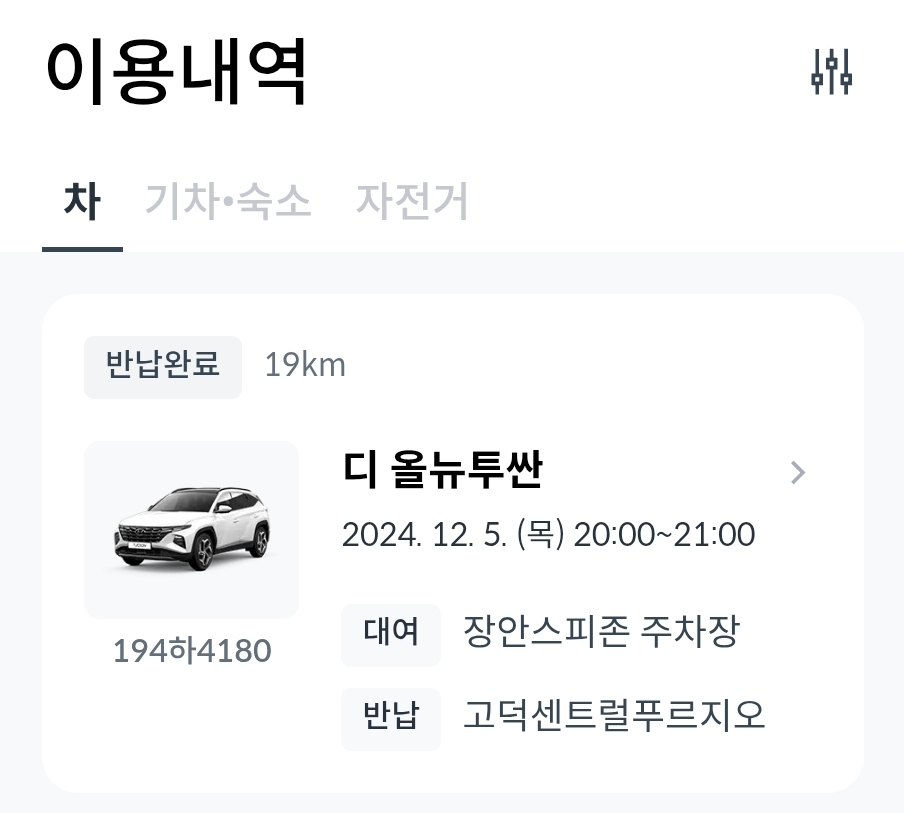
Task: Tap the 반납완료 status badge
Action: click(163, 366)
